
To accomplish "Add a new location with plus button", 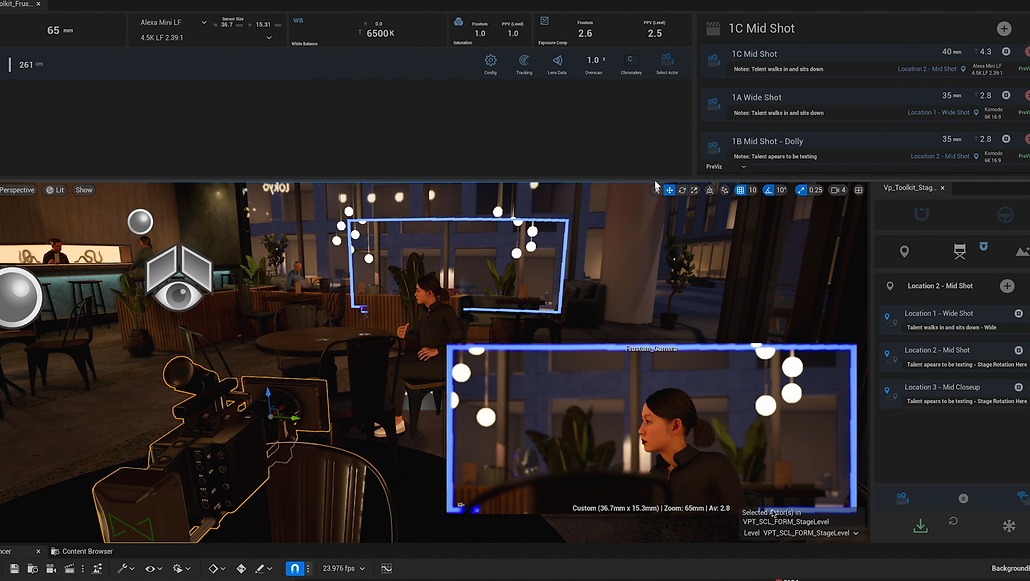I will point(1007,286).
